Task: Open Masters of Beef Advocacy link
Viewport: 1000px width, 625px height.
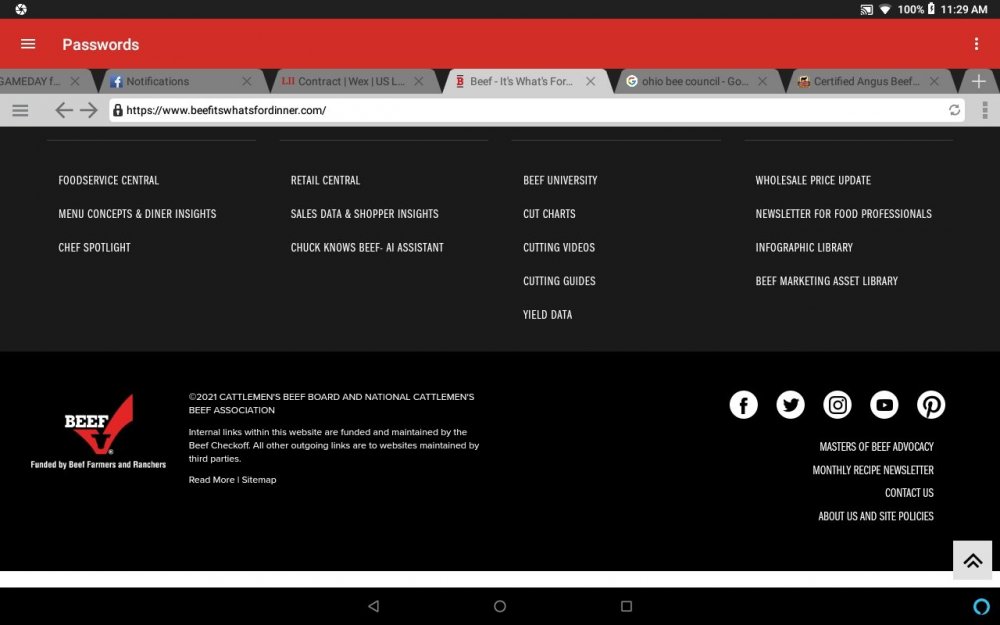Action: tap(876, 446)
